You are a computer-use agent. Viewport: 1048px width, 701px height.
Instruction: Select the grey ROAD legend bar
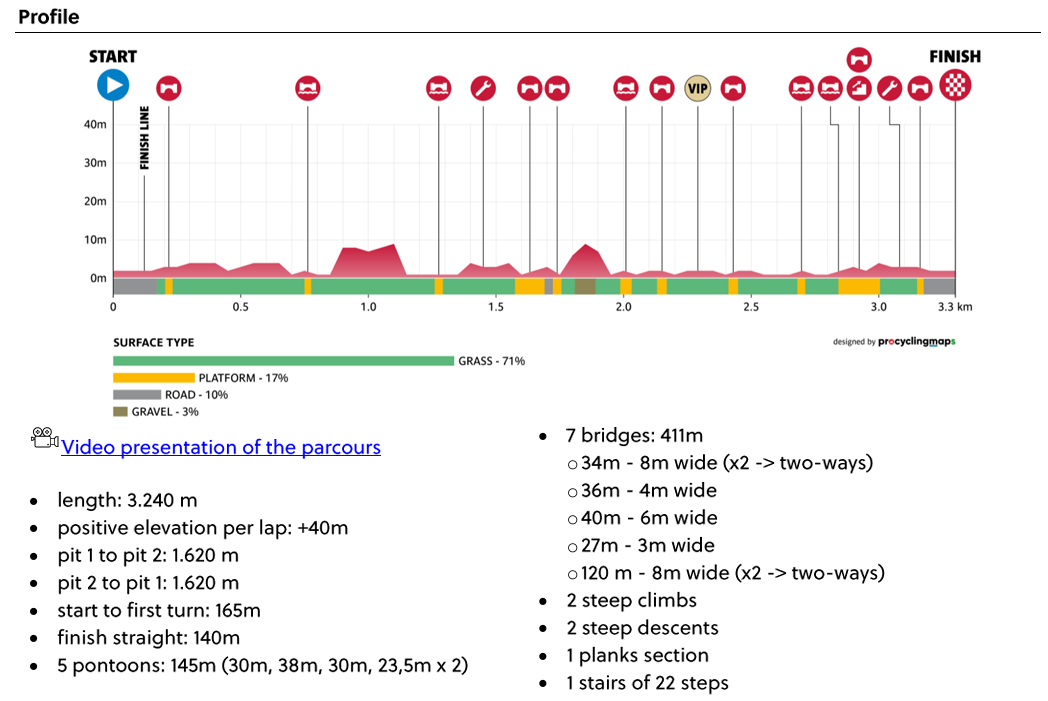(137, 395)
